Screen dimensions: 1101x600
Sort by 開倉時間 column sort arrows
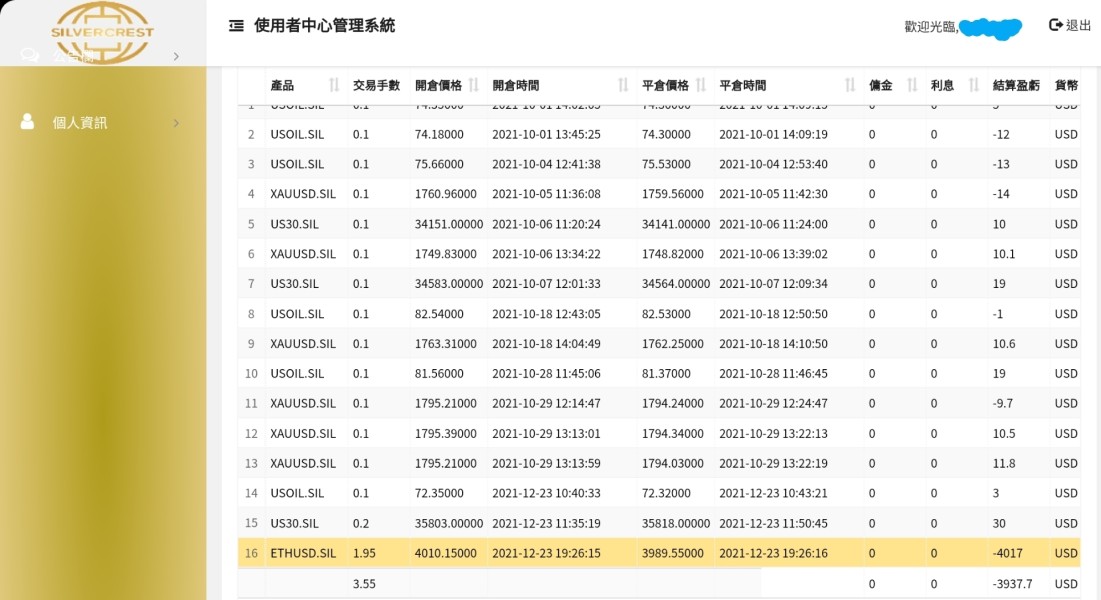point(623,85)
